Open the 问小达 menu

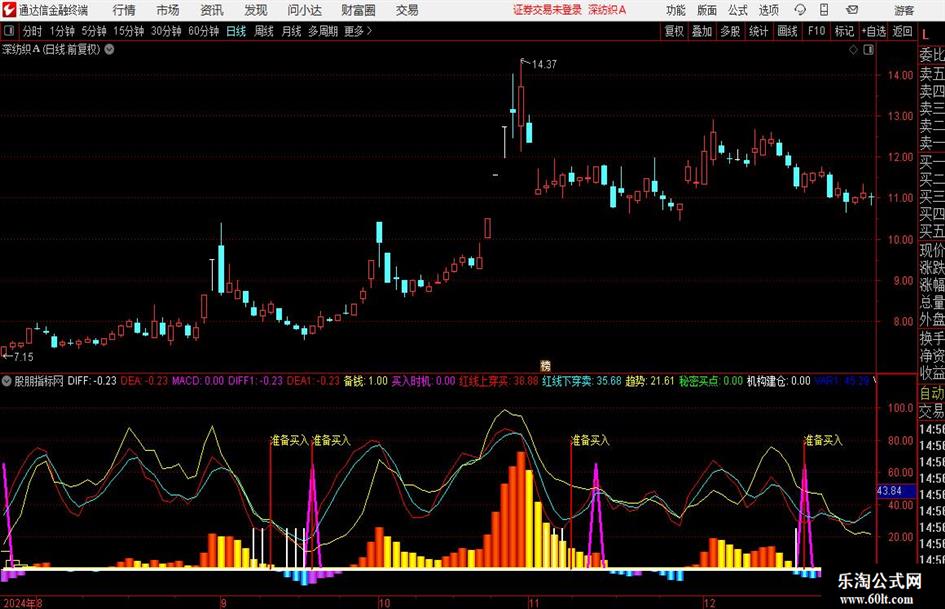(304, 10)
